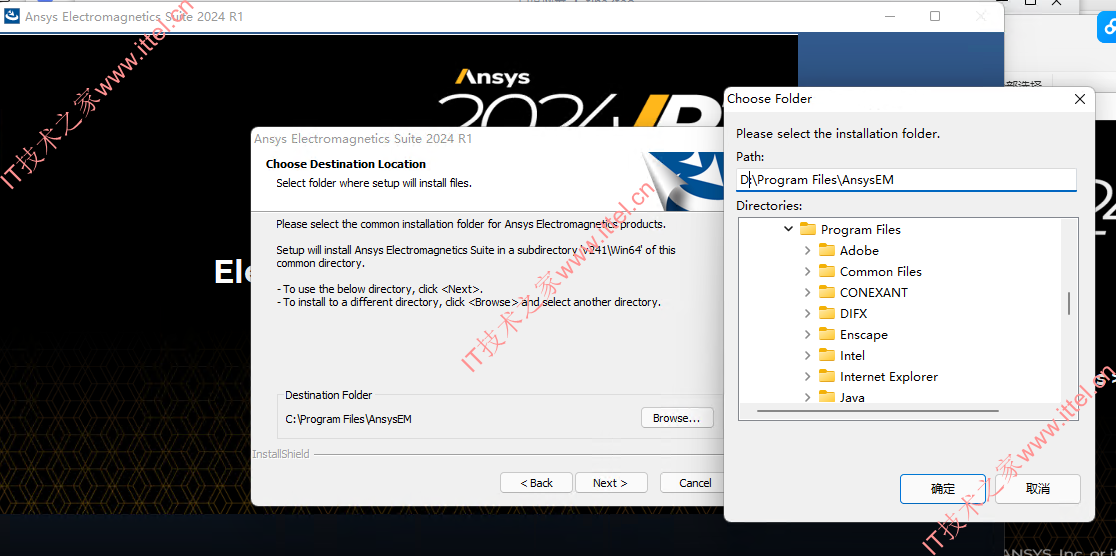The image size is (1116, 556).
Task: Select the Common Files folder icon
Action: pos(826,271)
